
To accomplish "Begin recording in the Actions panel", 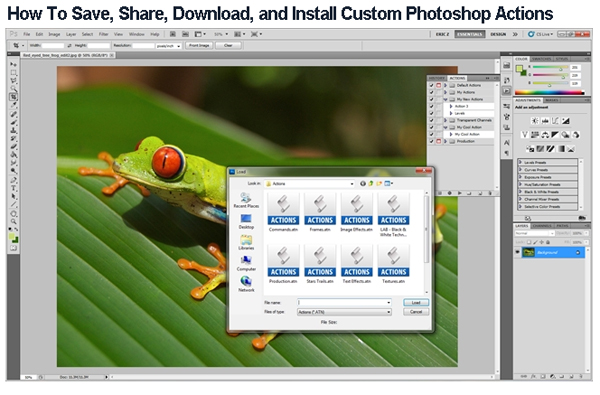I will coord(450,193).
